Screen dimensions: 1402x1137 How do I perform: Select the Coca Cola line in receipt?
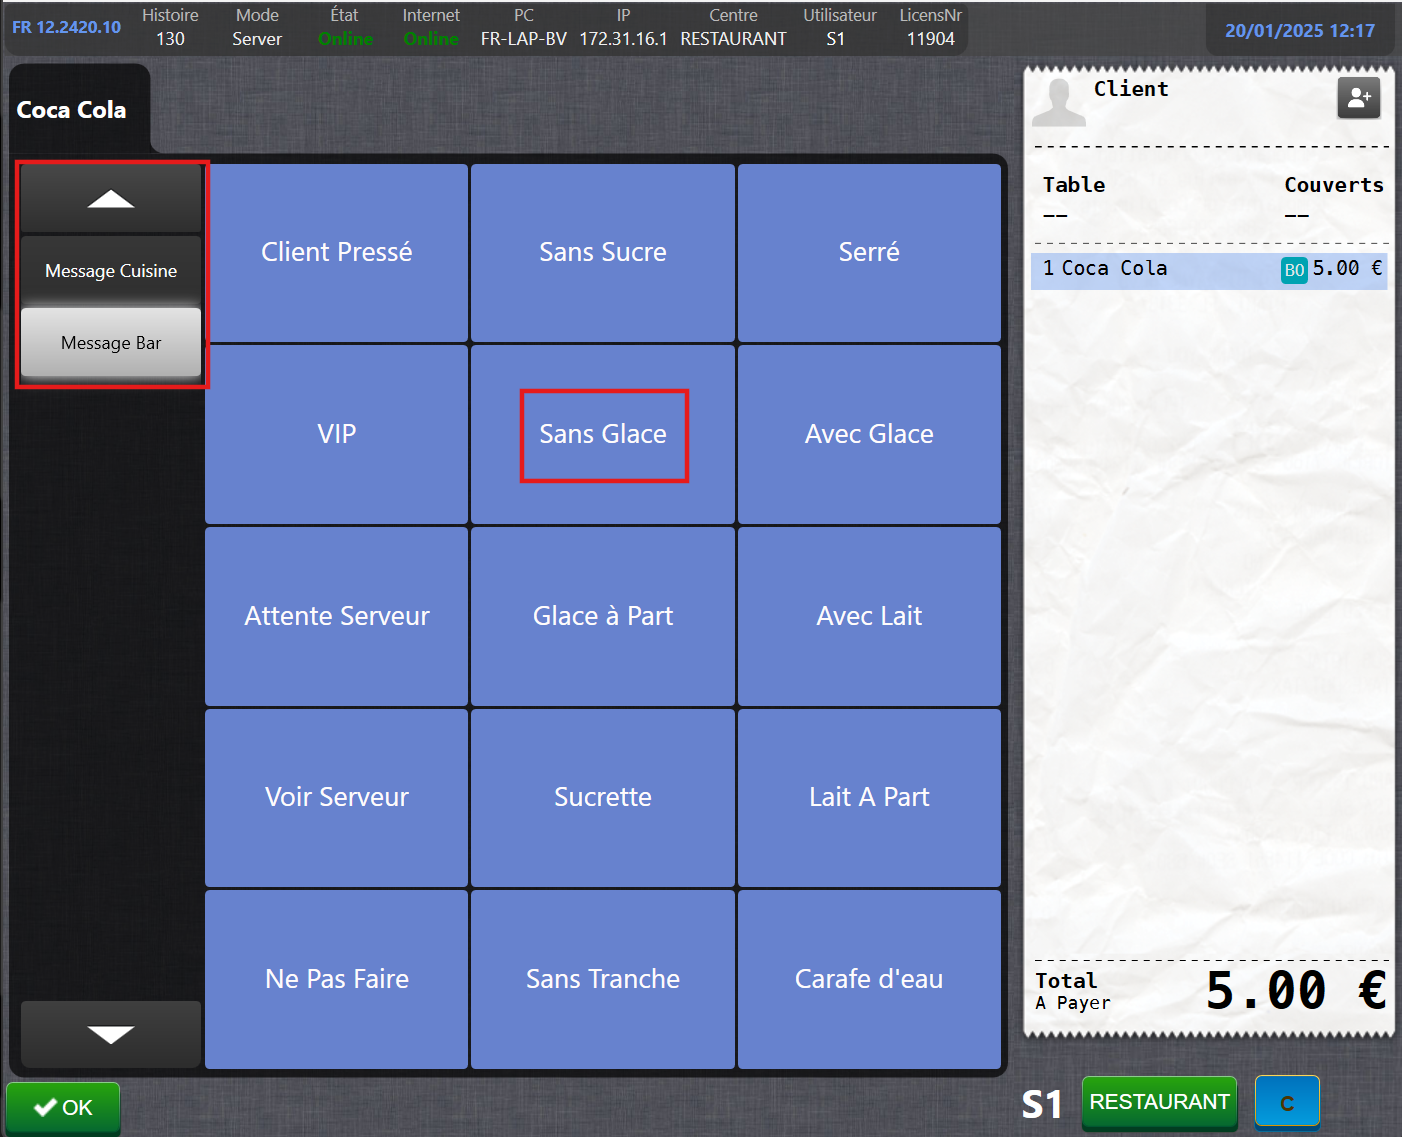tap(1150, 269)
